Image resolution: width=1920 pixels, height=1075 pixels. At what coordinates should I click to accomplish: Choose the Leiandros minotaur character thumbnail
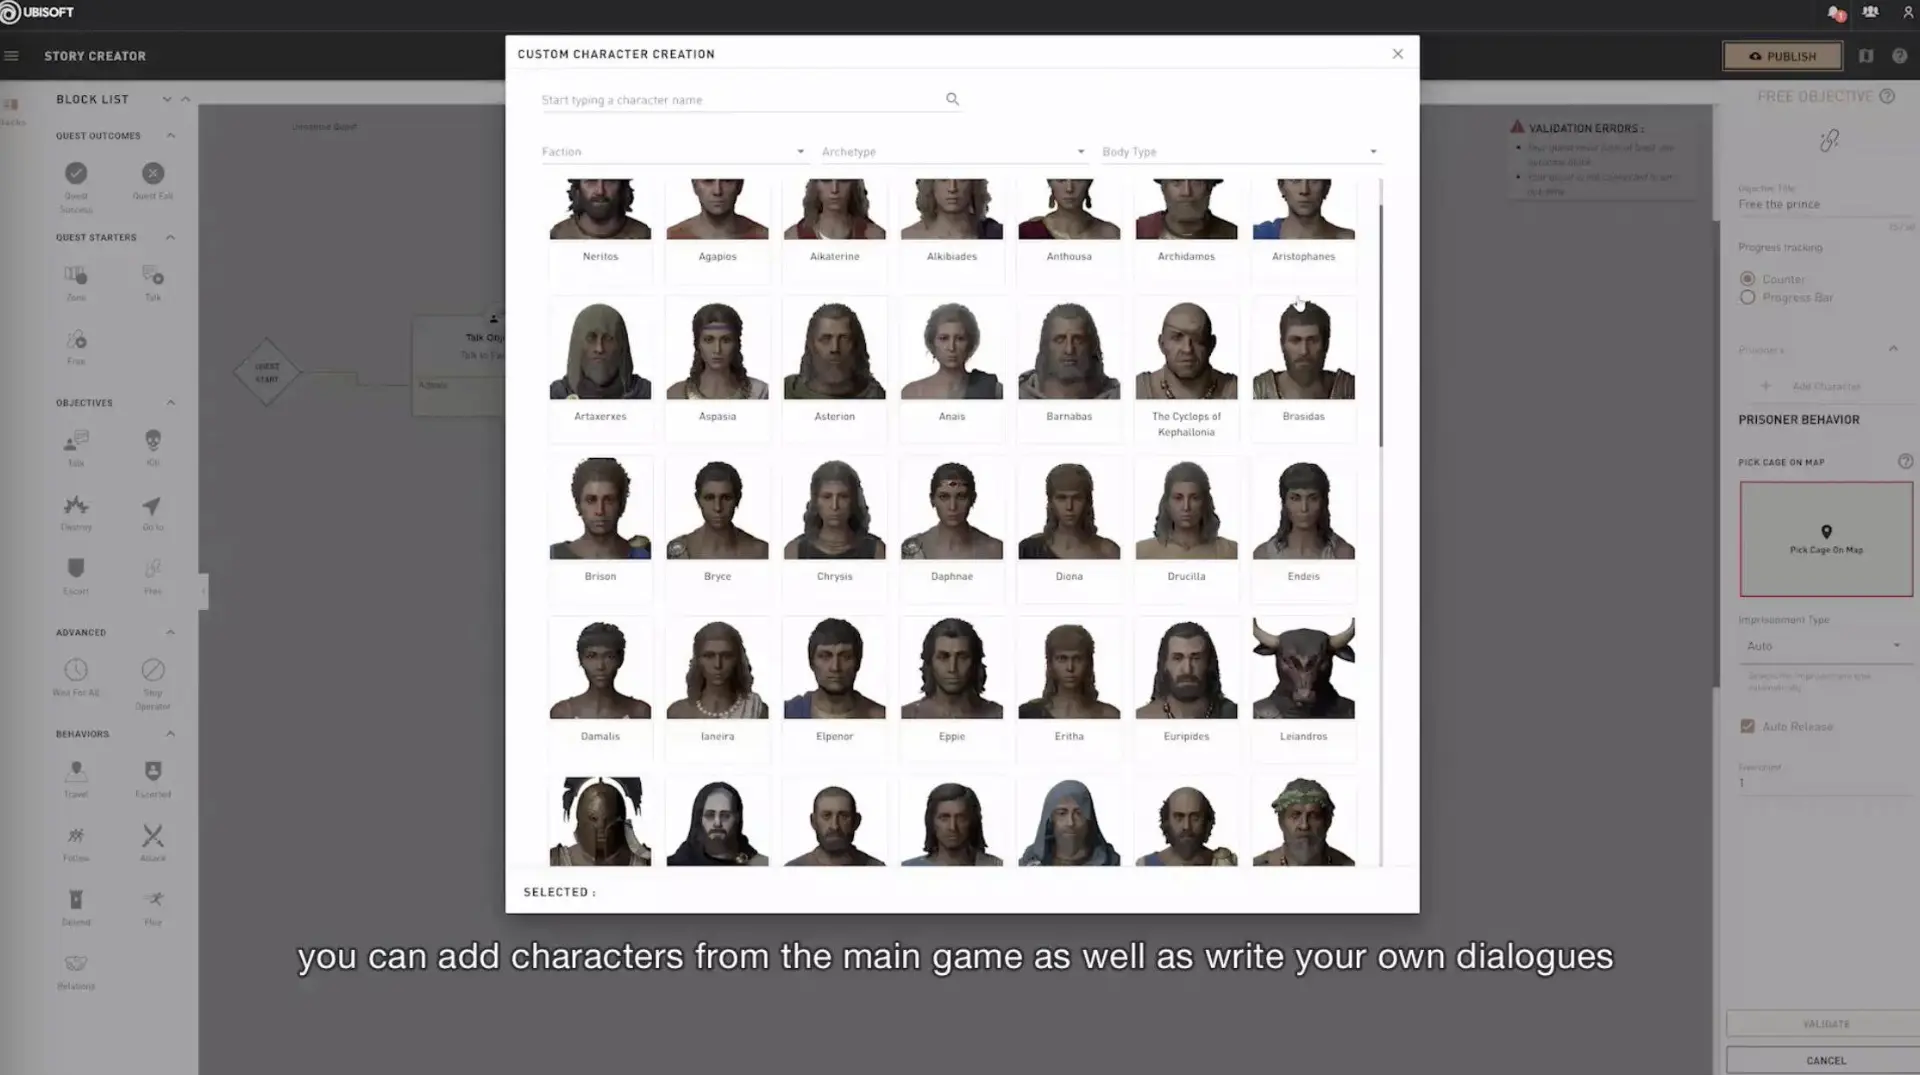pyautogui.click(x=1303, y=667)
